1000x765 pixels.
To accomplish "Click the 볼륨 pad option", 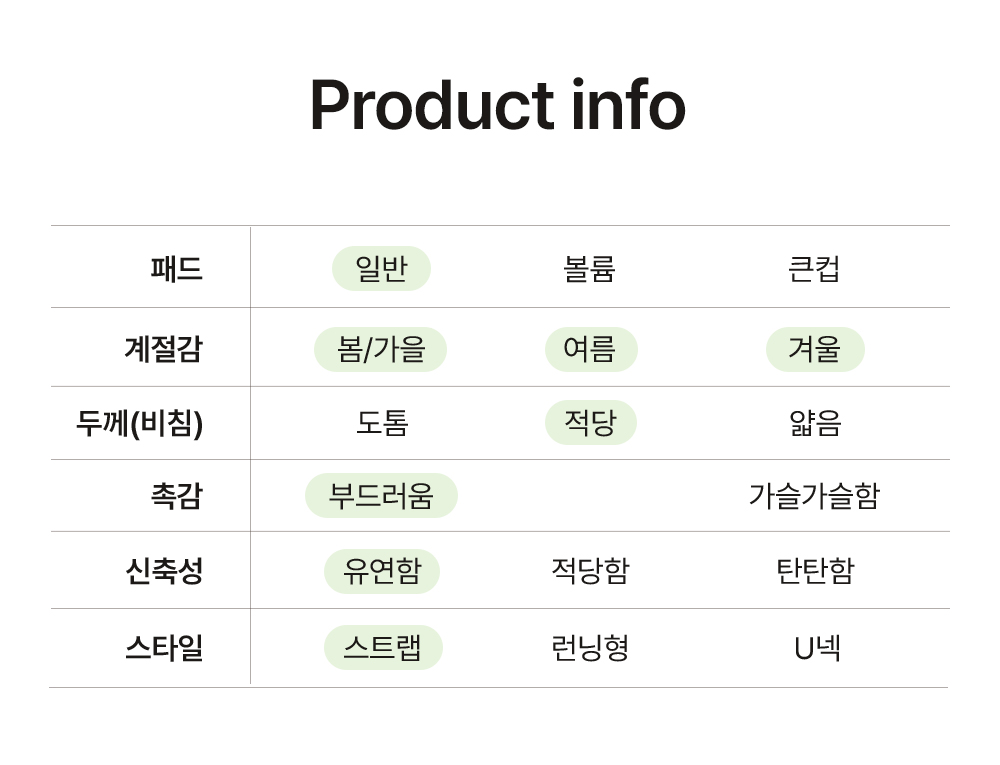I will pos(589,269).
